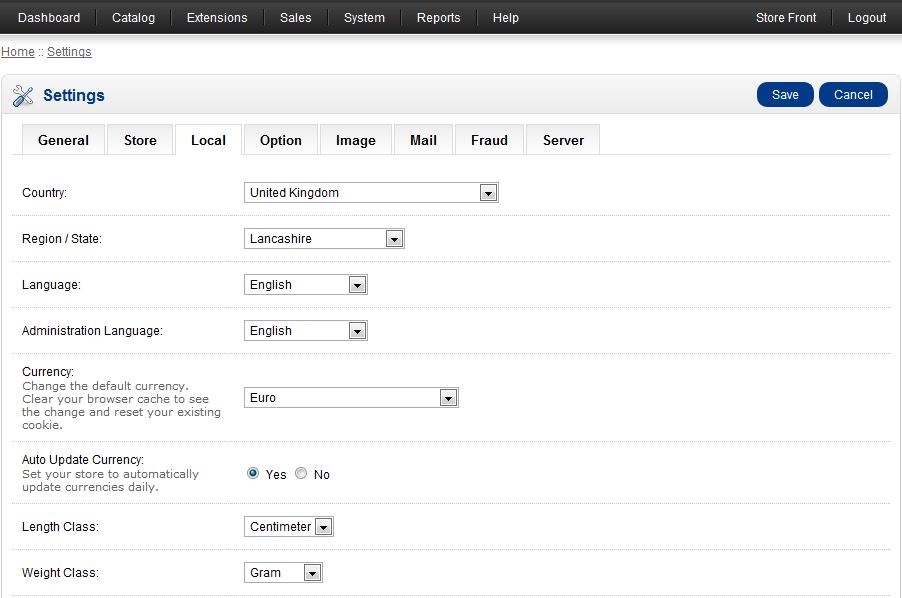Switch to the Option tab
Screen dimensions: 902x598
pyautogui.click(x=281, y=140)
